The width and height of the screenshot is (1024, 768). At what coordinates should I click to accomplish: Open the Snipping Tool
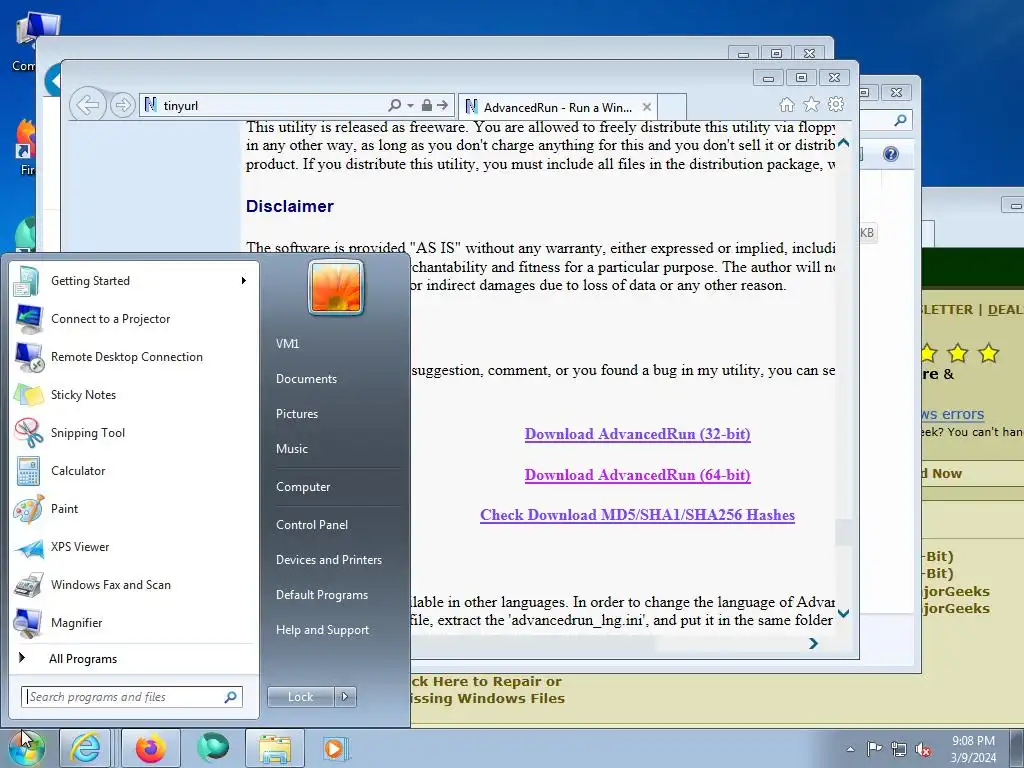pos(133,432)
